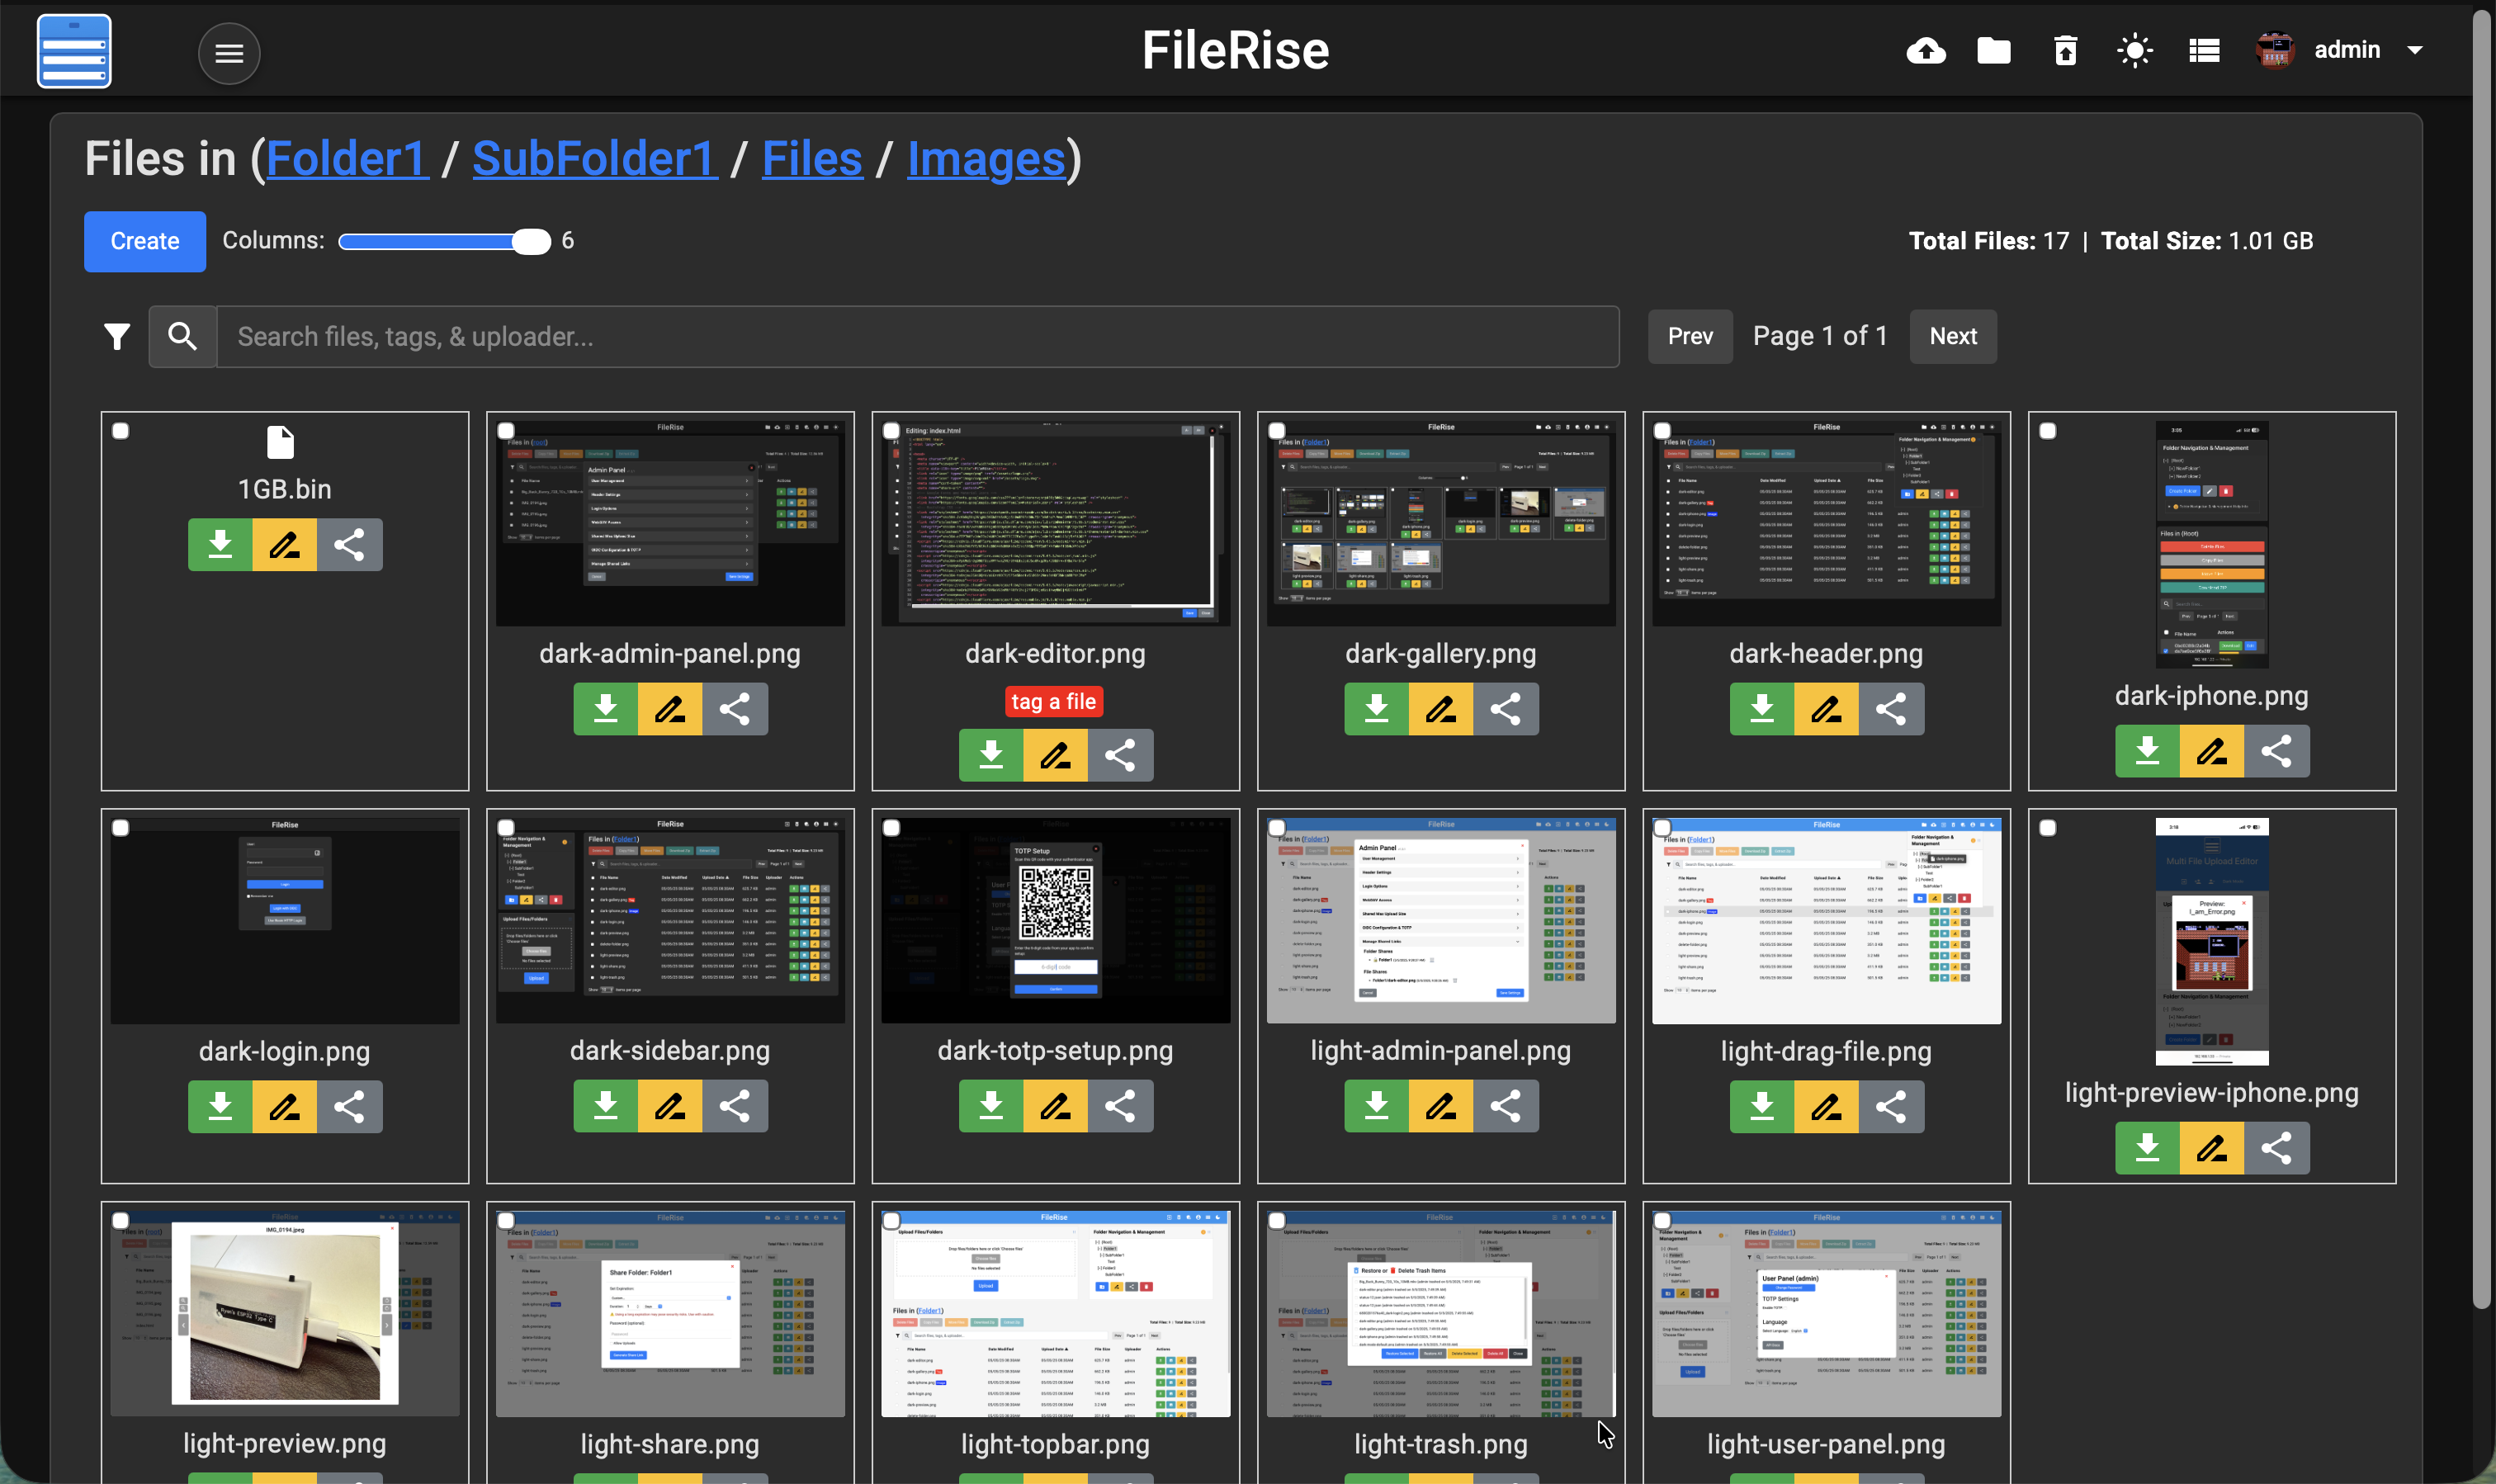Toggle light mode with sun icon
This screenshot has height=1484, width=2496.
point(2134,50)
